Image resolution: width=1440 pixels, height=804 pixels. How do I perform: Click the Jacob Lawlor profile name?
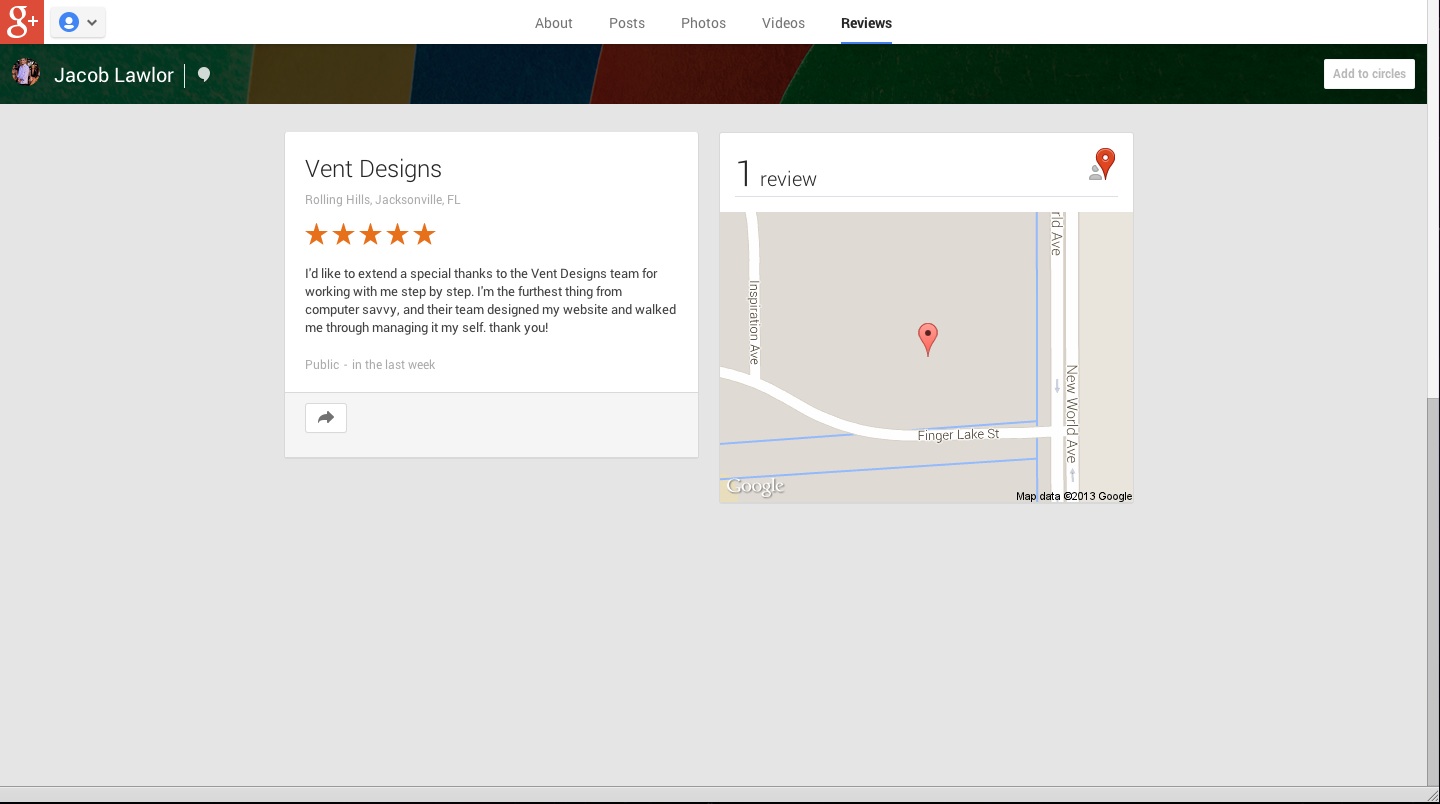114,75
